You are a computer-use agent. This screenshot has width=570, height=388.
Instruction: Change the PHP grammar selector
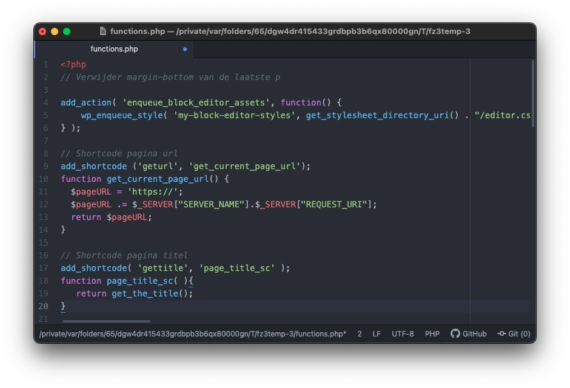432,334
